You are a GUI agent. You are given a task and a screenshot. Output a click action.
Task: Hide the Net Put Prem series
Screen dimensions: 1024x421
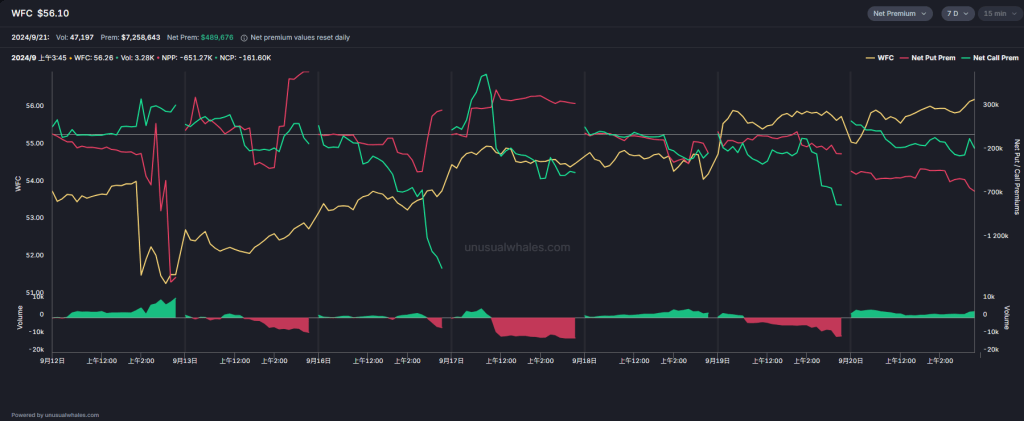[931, 58]
